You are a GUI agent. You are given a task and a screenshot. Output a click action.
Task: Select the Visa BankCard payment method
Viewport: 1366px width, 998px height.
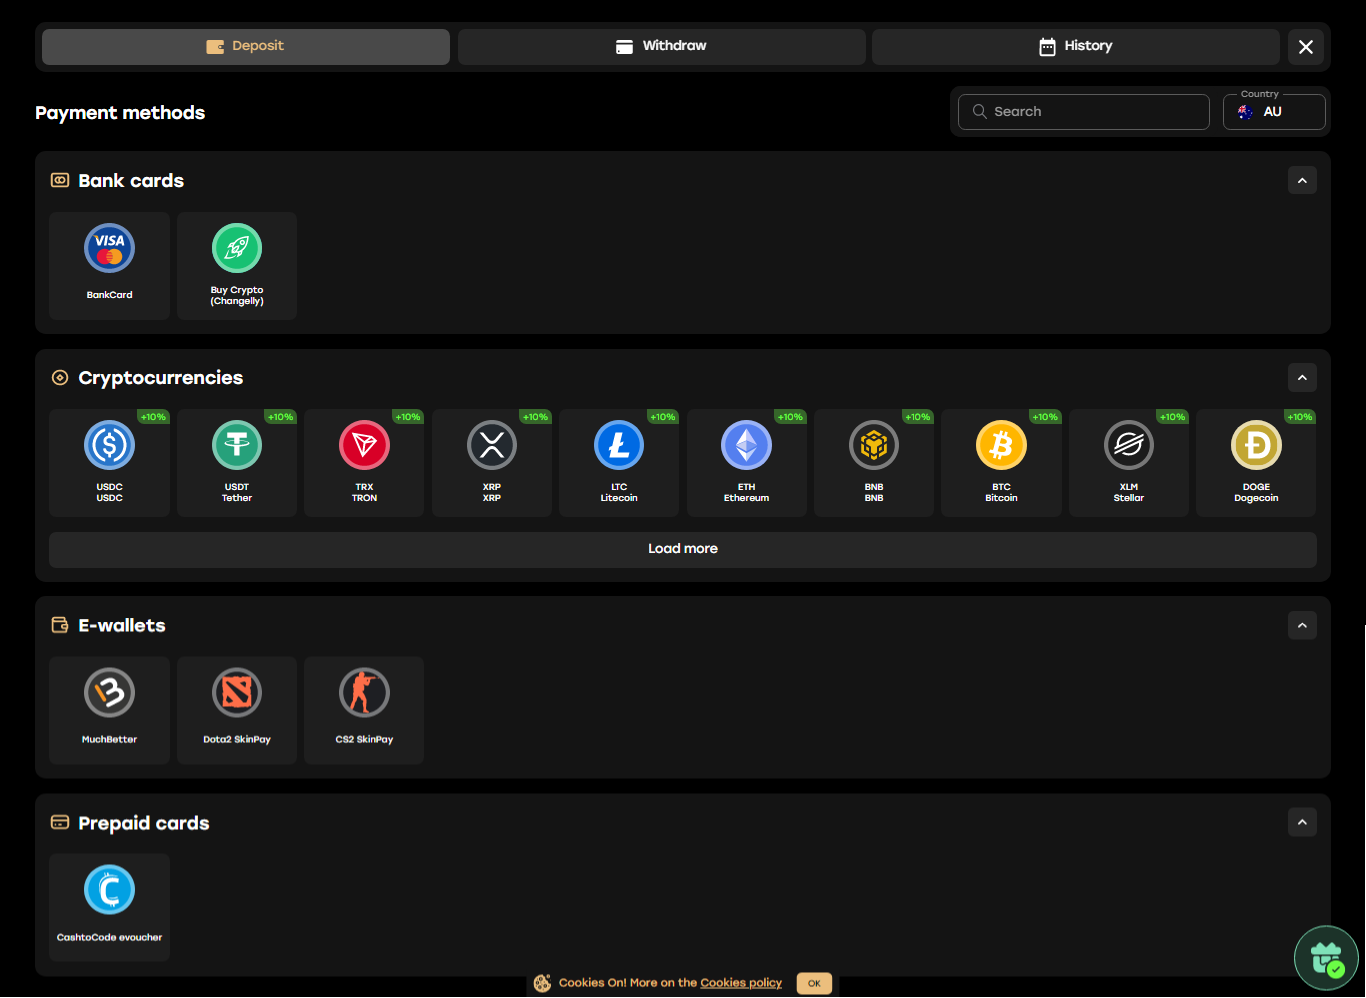(x=109, y=265)
